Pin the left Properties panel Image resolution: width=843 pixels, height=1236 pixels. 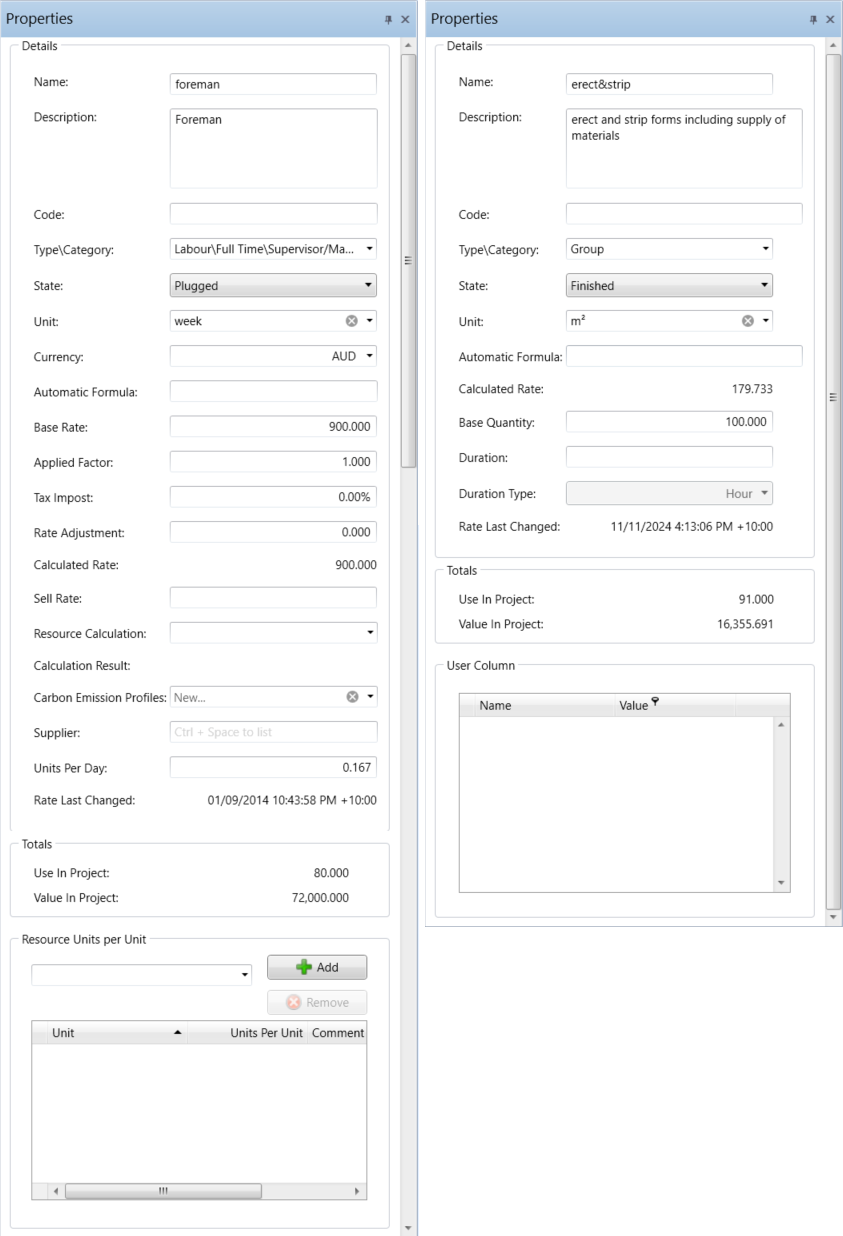(x=391, y=20)
